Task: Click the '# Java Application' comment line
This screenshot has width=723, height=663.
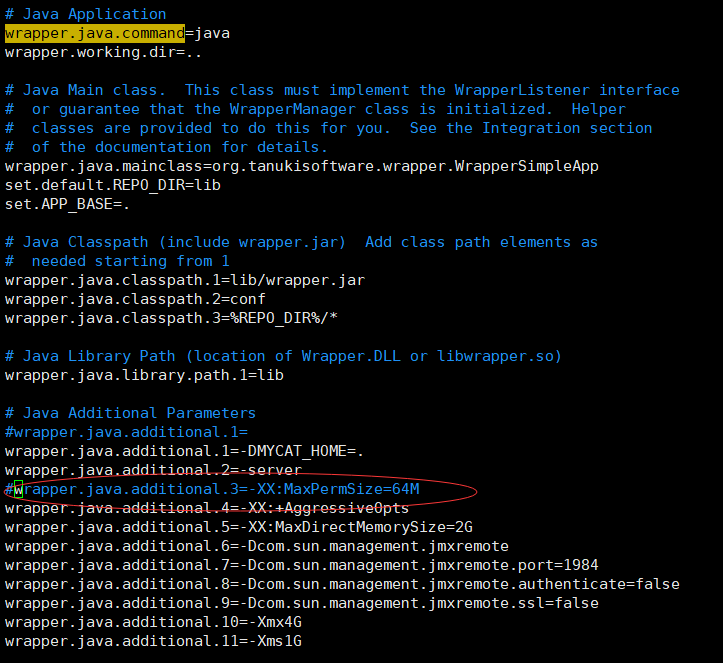Action: 85,14
